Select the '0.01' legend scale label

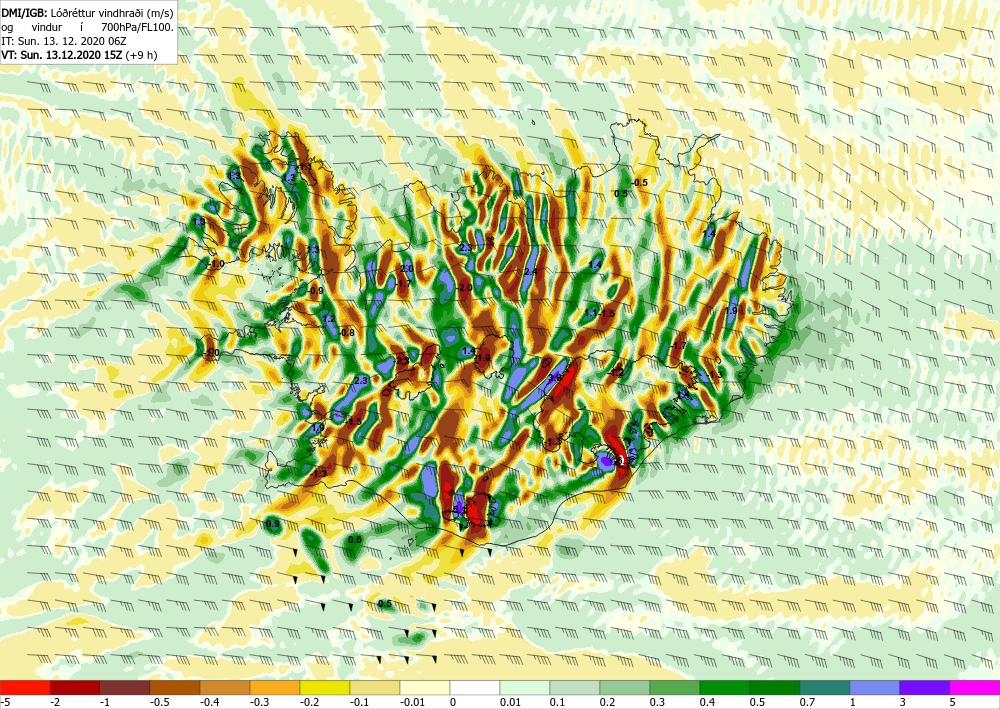click(510, 702)
